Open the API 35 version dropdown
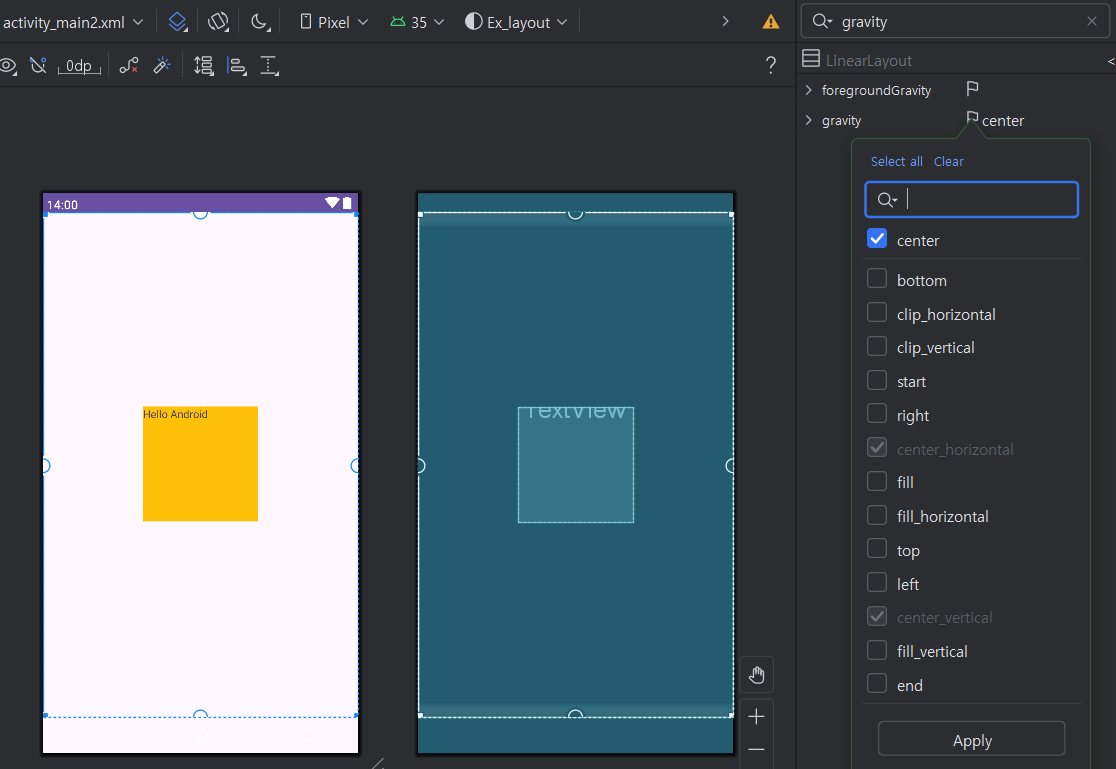The height and width of the screenshot is (769, 1116). click(418, 22)
